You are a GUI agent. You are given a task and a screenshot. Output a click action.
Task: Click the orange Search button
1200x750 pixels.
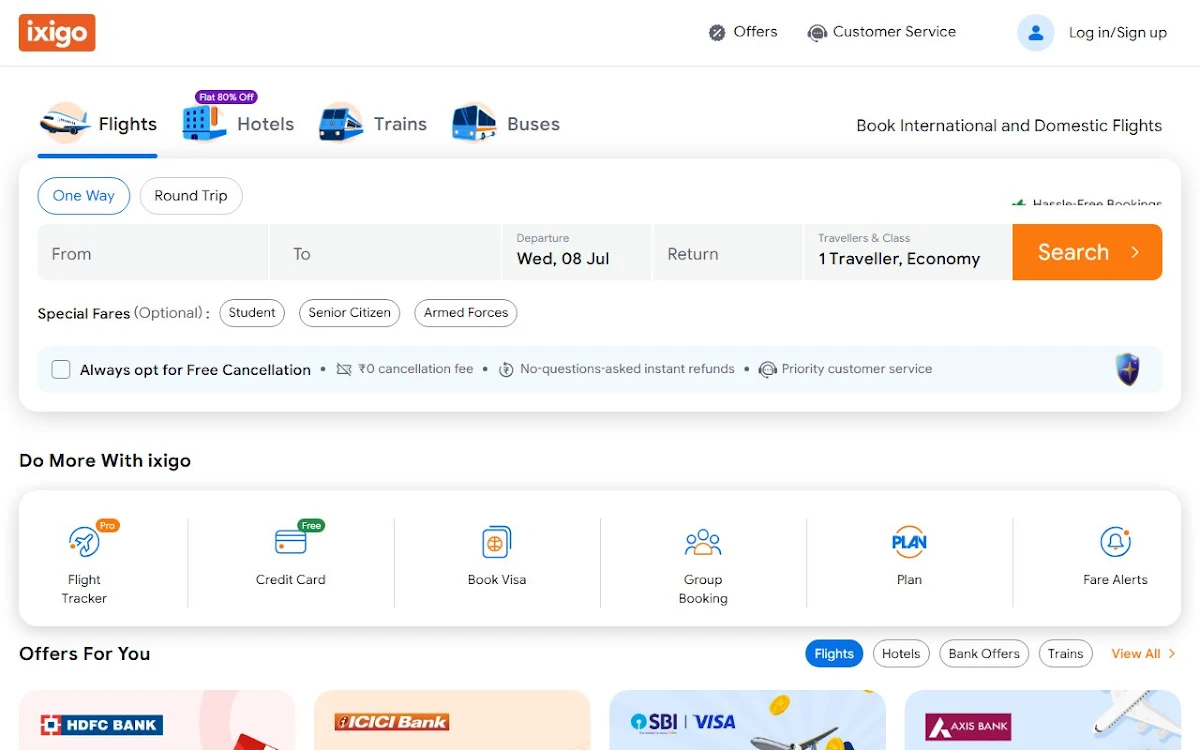click(x=1087, y=252)
